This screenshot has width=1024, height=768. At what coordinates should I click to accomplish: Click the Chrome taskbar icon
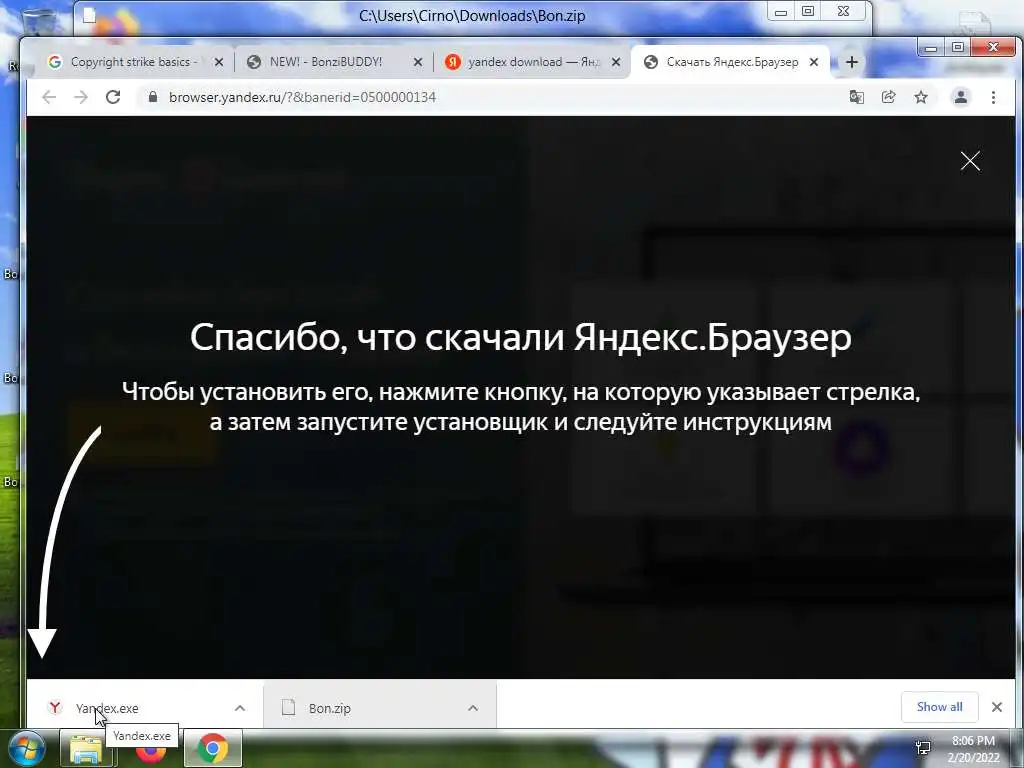click(x=212, y=749)
